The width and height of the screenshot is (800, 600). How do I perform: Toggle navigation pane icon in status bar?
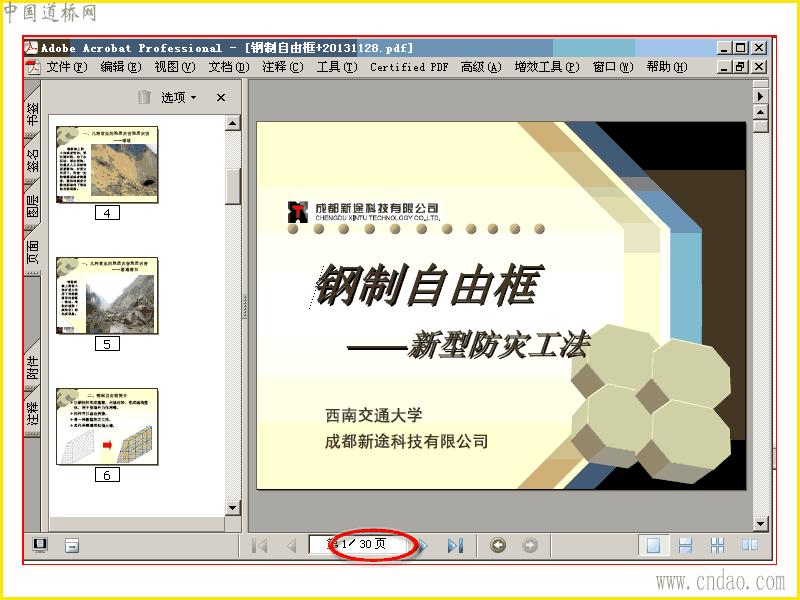coord(40,545)
